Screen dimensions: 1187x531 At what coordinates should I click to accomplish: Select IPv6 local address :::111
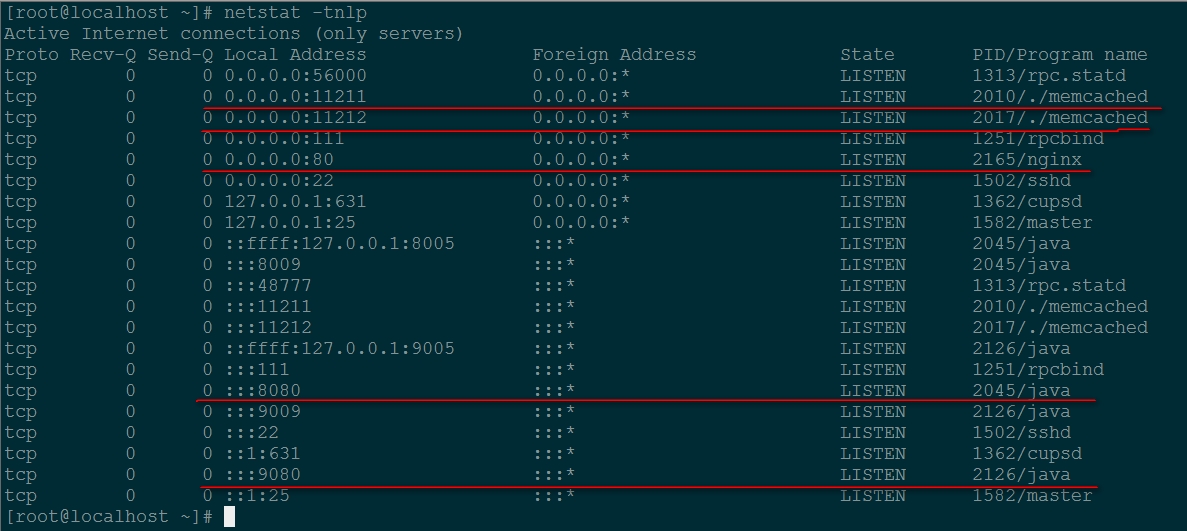[257, 370]
